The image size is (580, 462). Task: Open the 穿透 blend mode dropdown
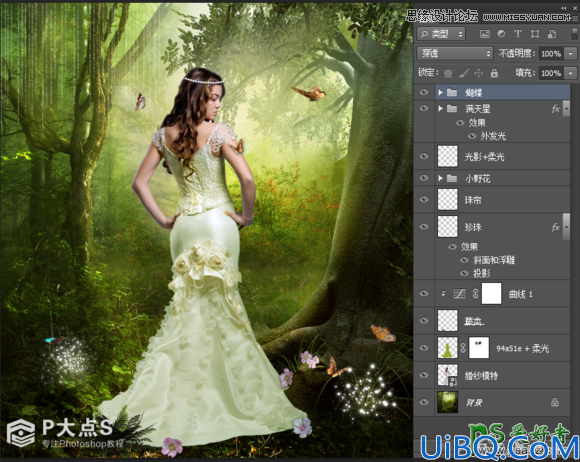[455, 54]
